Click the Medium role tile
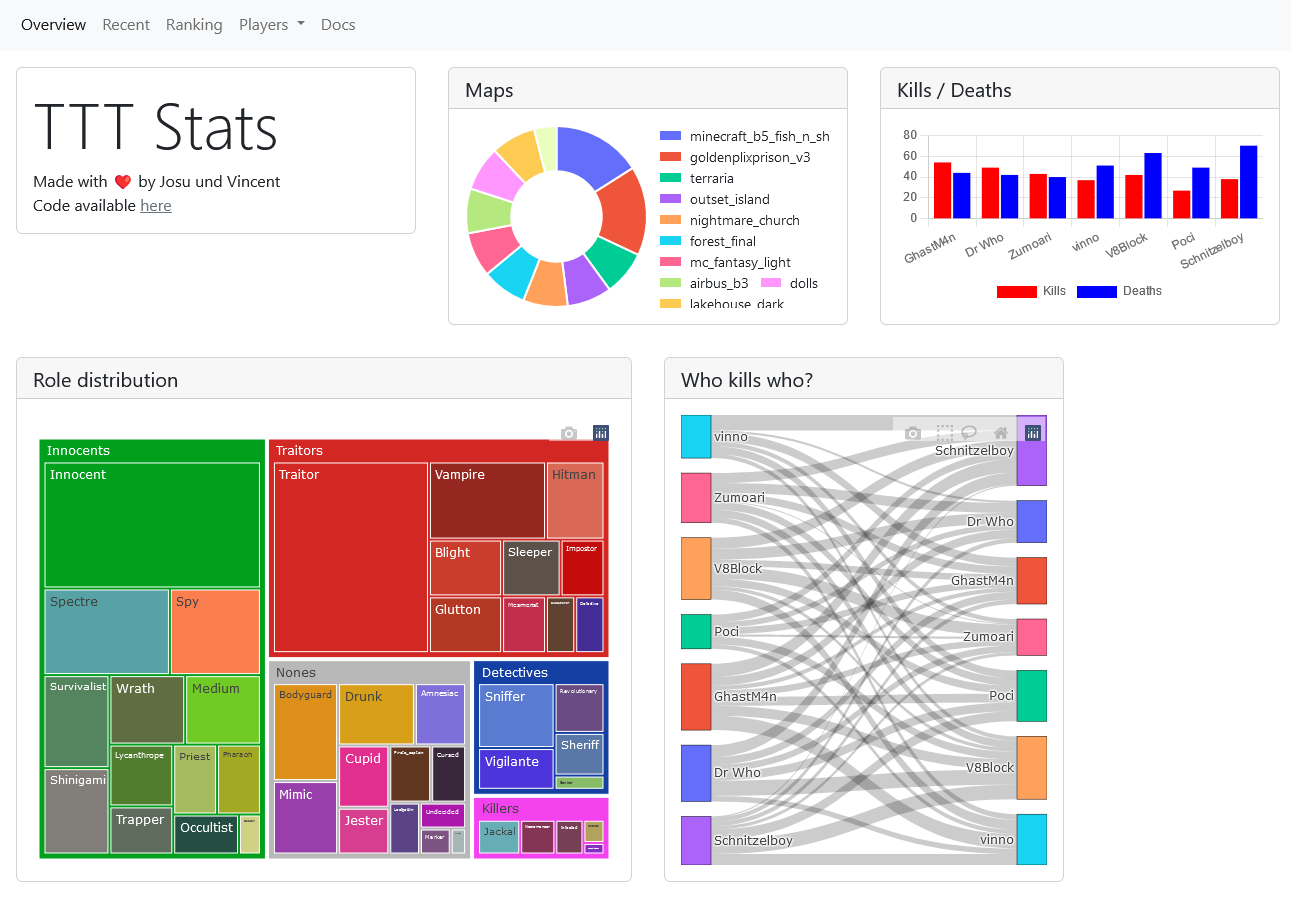 [x=223, y=710]
